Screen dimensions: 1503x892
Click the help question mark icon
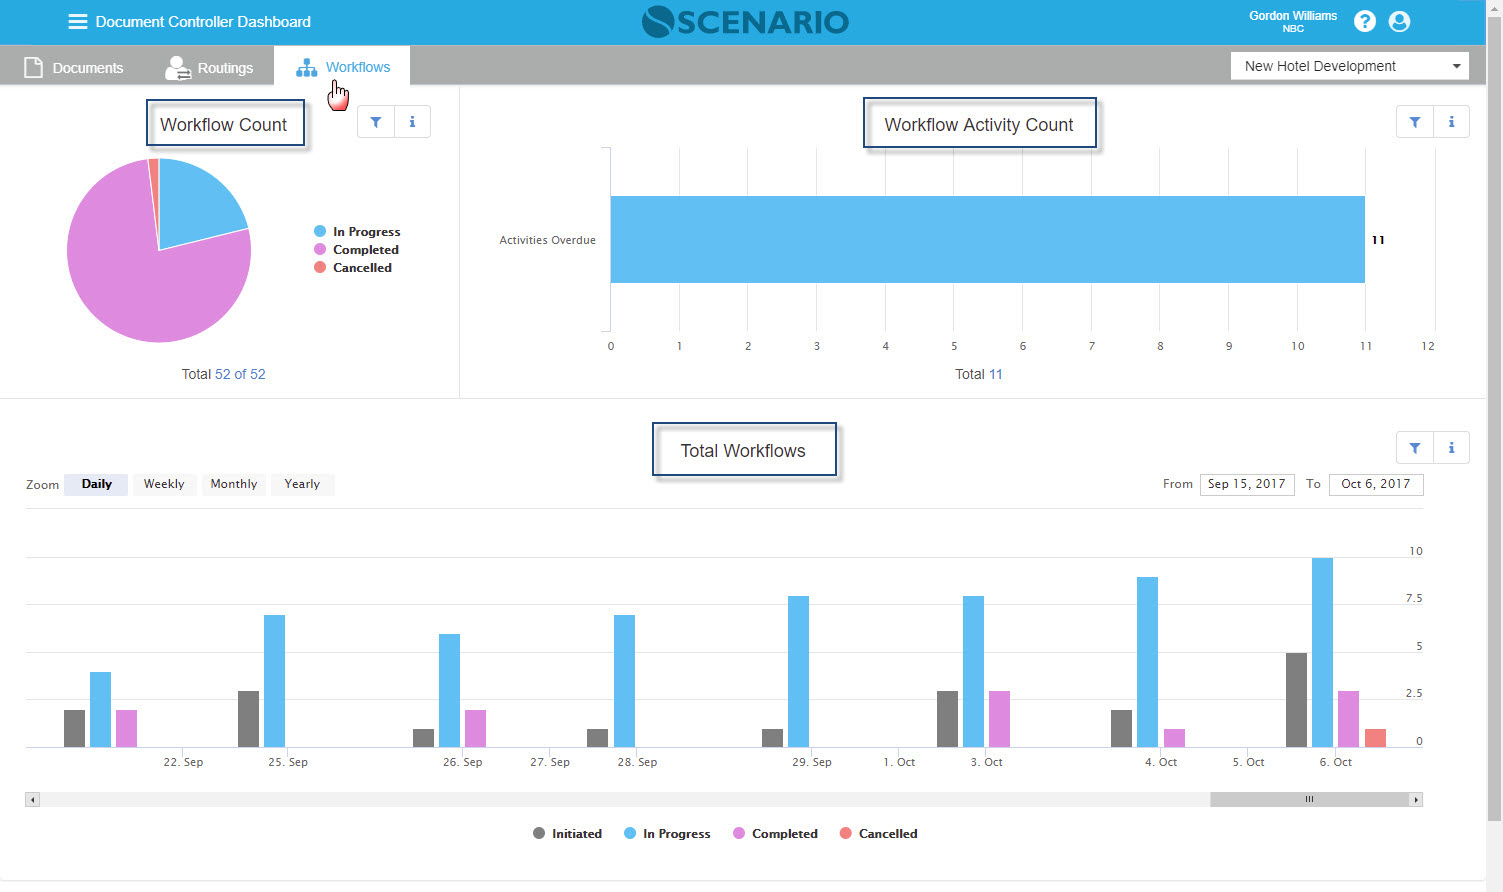(1364, 21)
